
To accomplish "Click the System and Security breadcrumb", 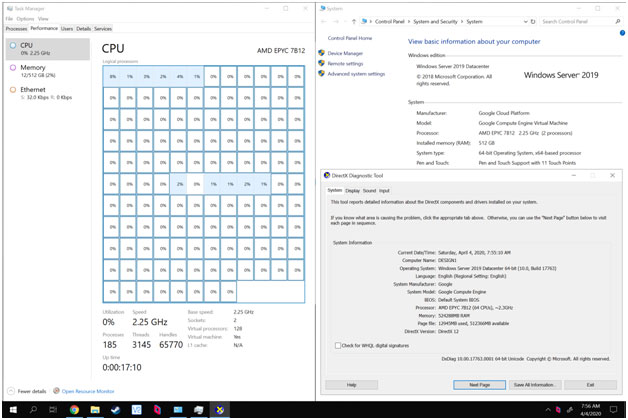I will pos(435,22).
